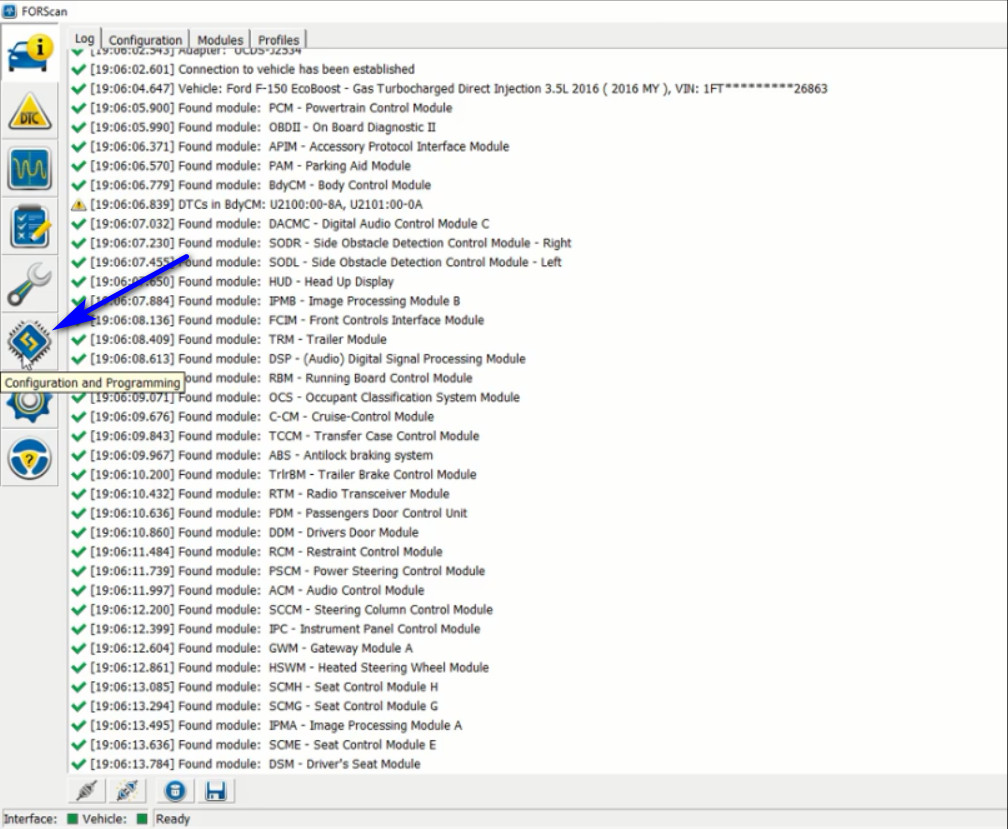Select the IPC Instrument Panel Control line

tap(276, 628)
